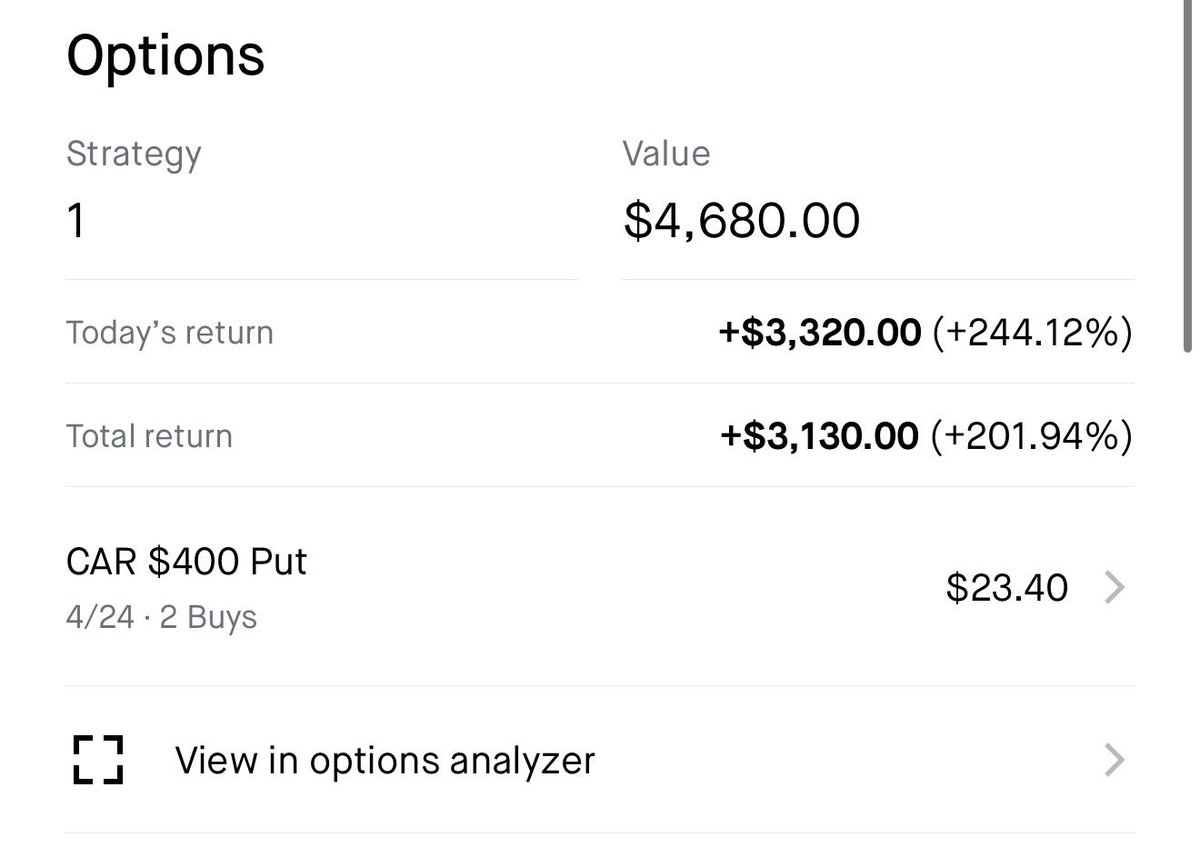
Task: Tap the +201.94% total return percentage
Action: pos(1032,436)
